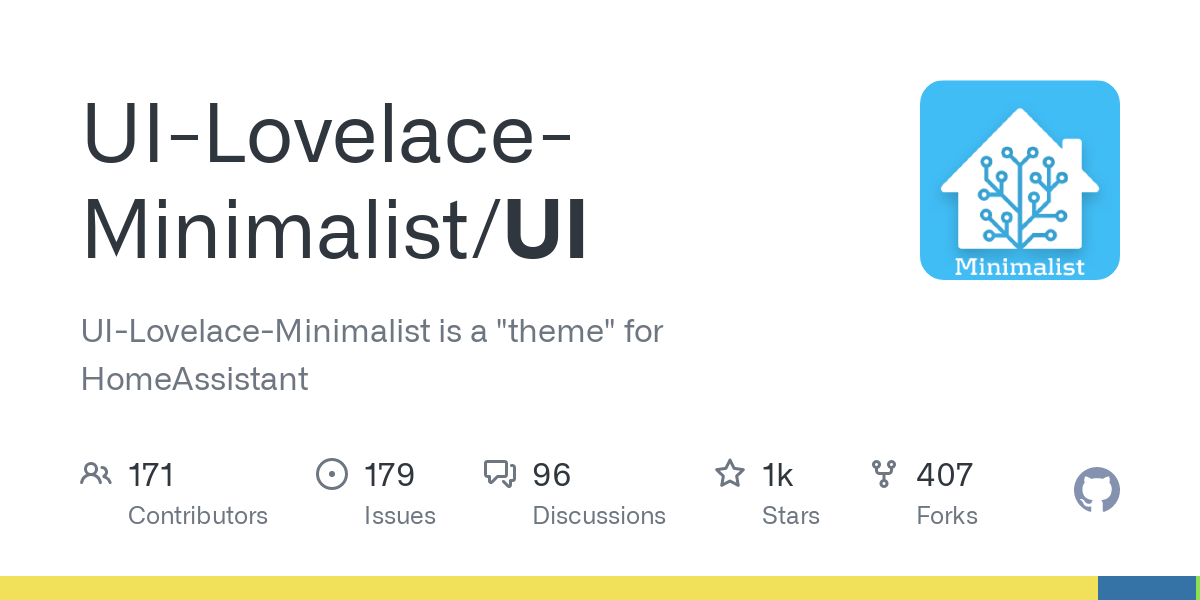
Task: Open the GitHub octocat logo
Action: 1097,491
